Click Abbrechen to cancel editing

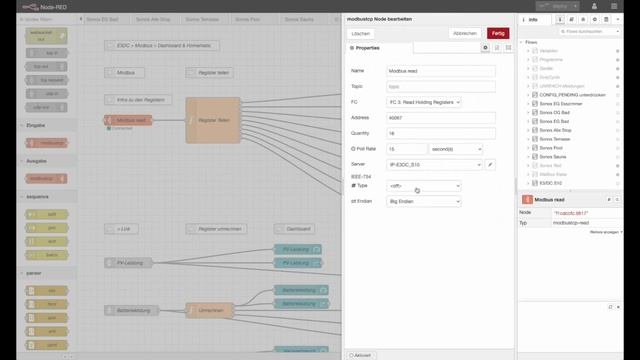coord(465,33)
